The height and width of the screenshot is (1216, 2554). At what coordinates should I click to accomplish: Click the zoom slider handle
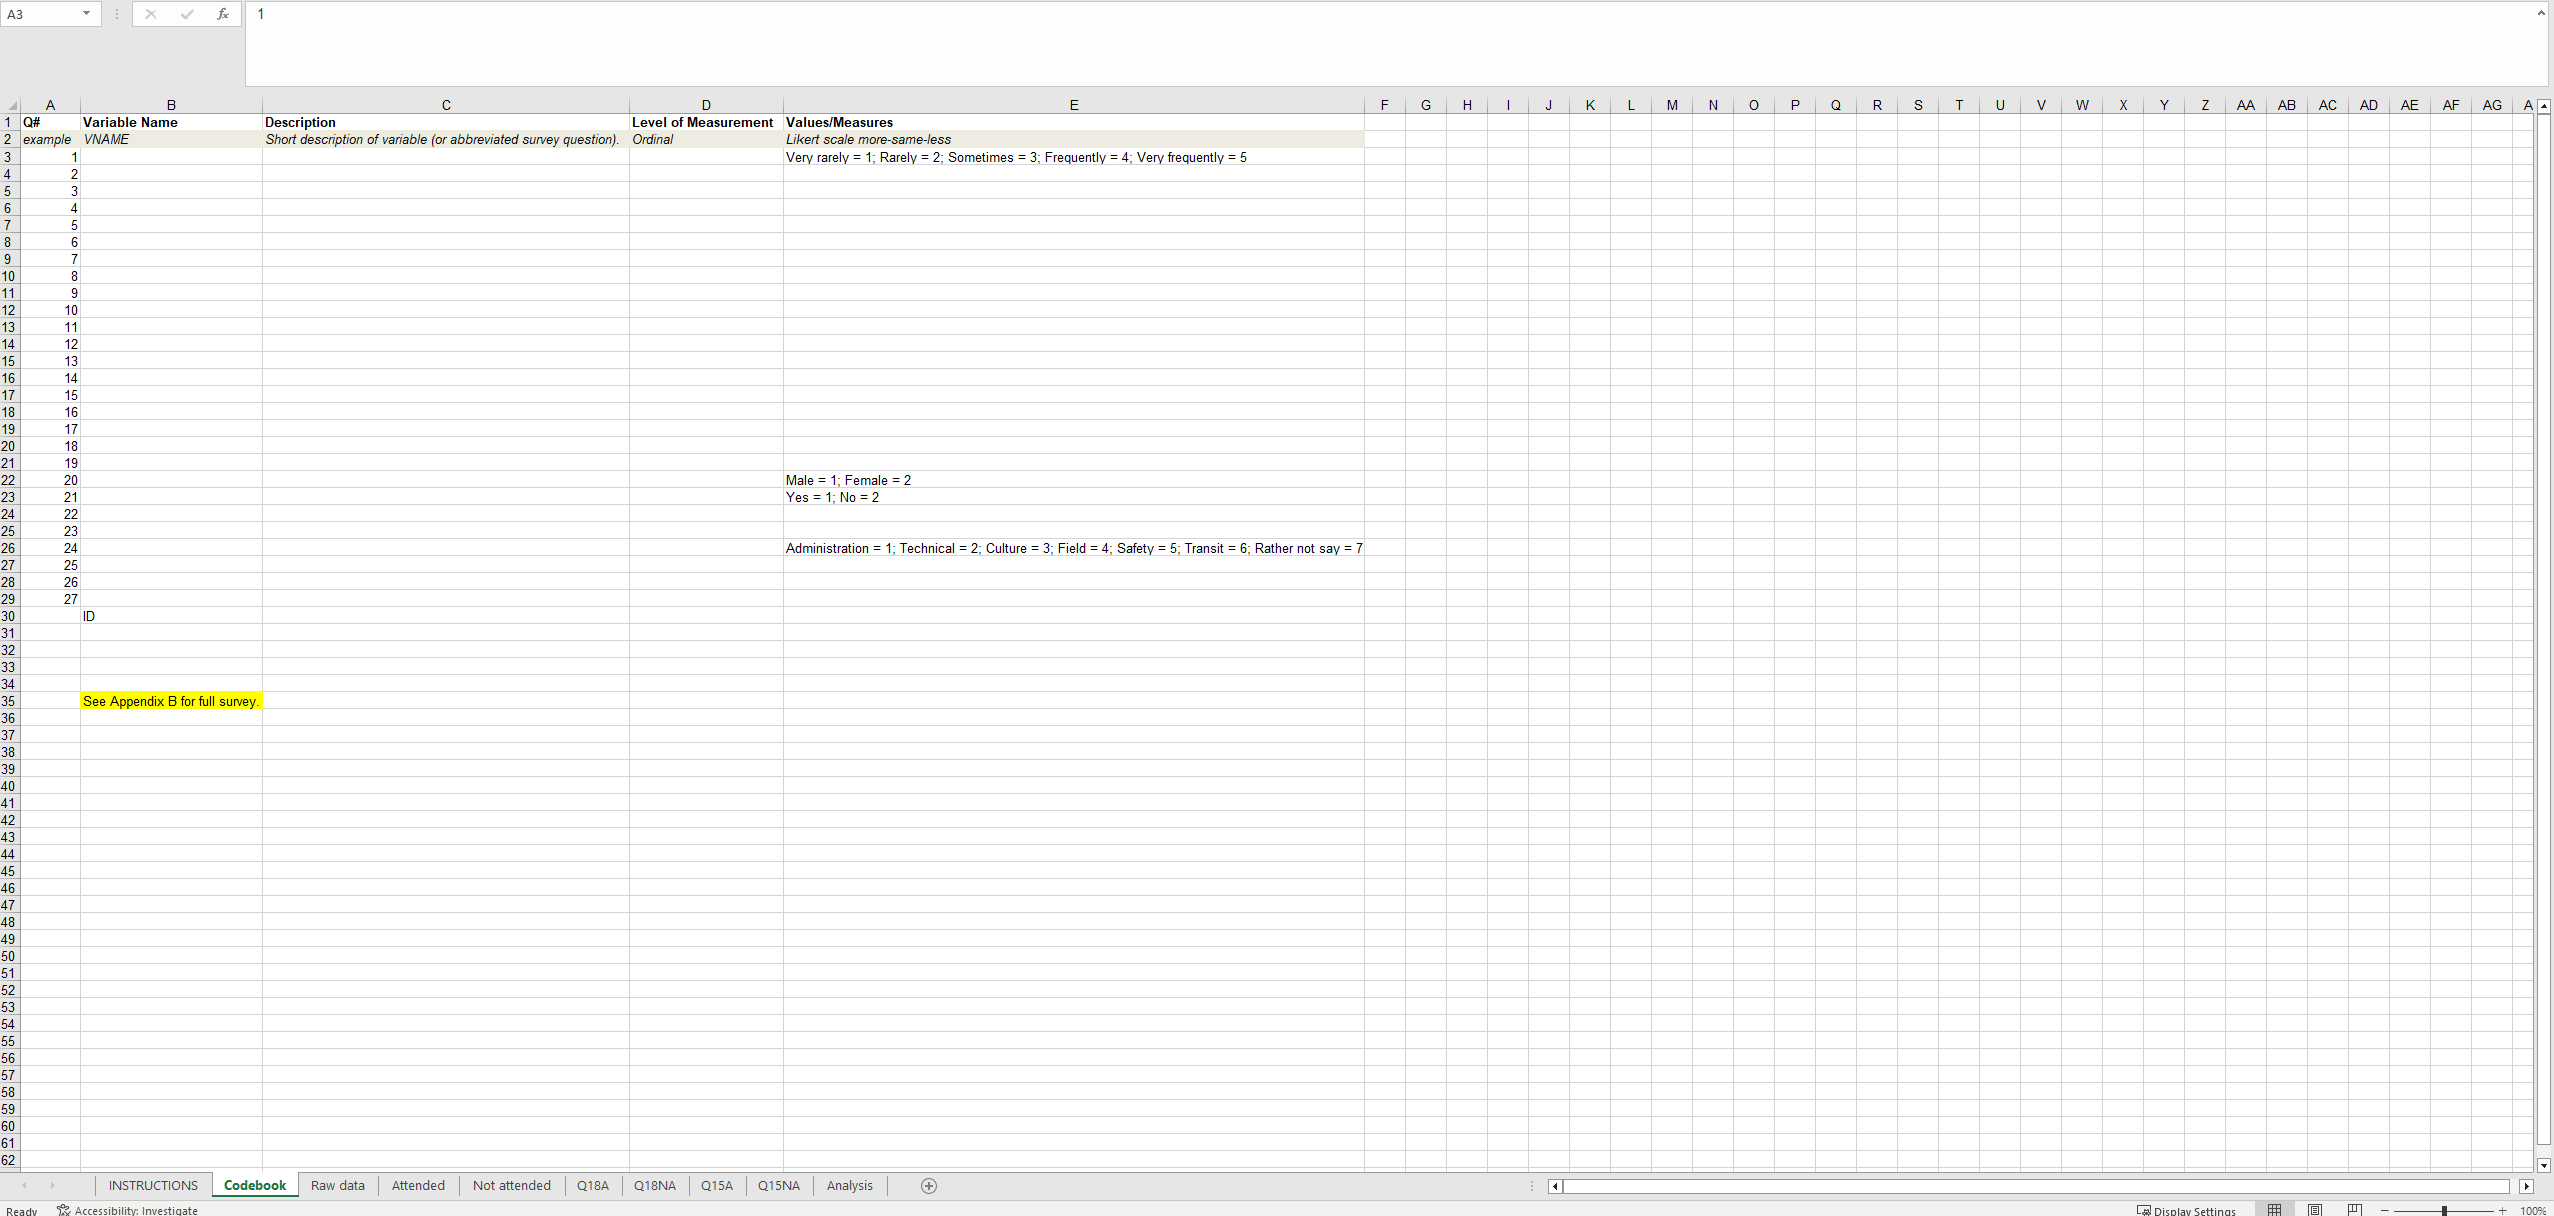click(2444, 1210)
